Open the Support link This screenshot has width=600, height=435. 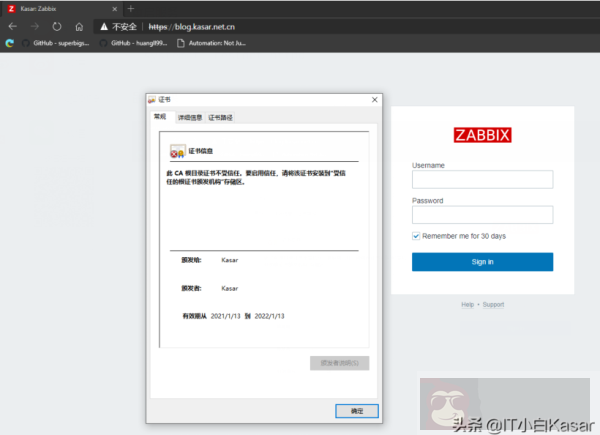pyautogui.click(x=493, y=305)
